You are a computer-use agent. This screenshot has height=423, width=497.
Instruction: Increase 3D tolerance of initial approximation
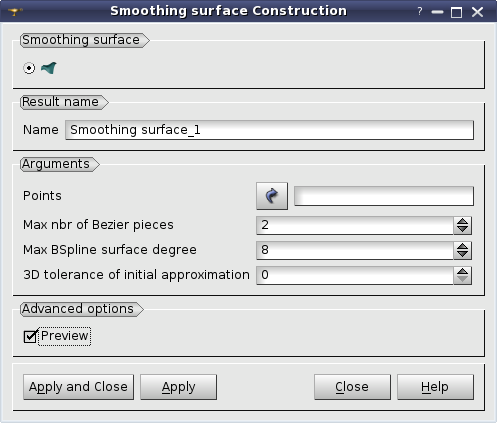tap(462, 271)
